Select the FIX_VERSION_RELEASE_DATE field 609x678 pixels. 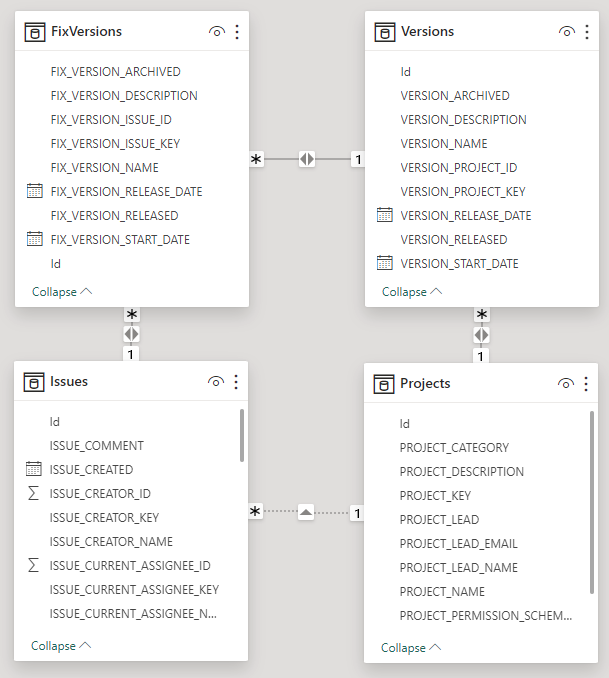pos(126,192)
